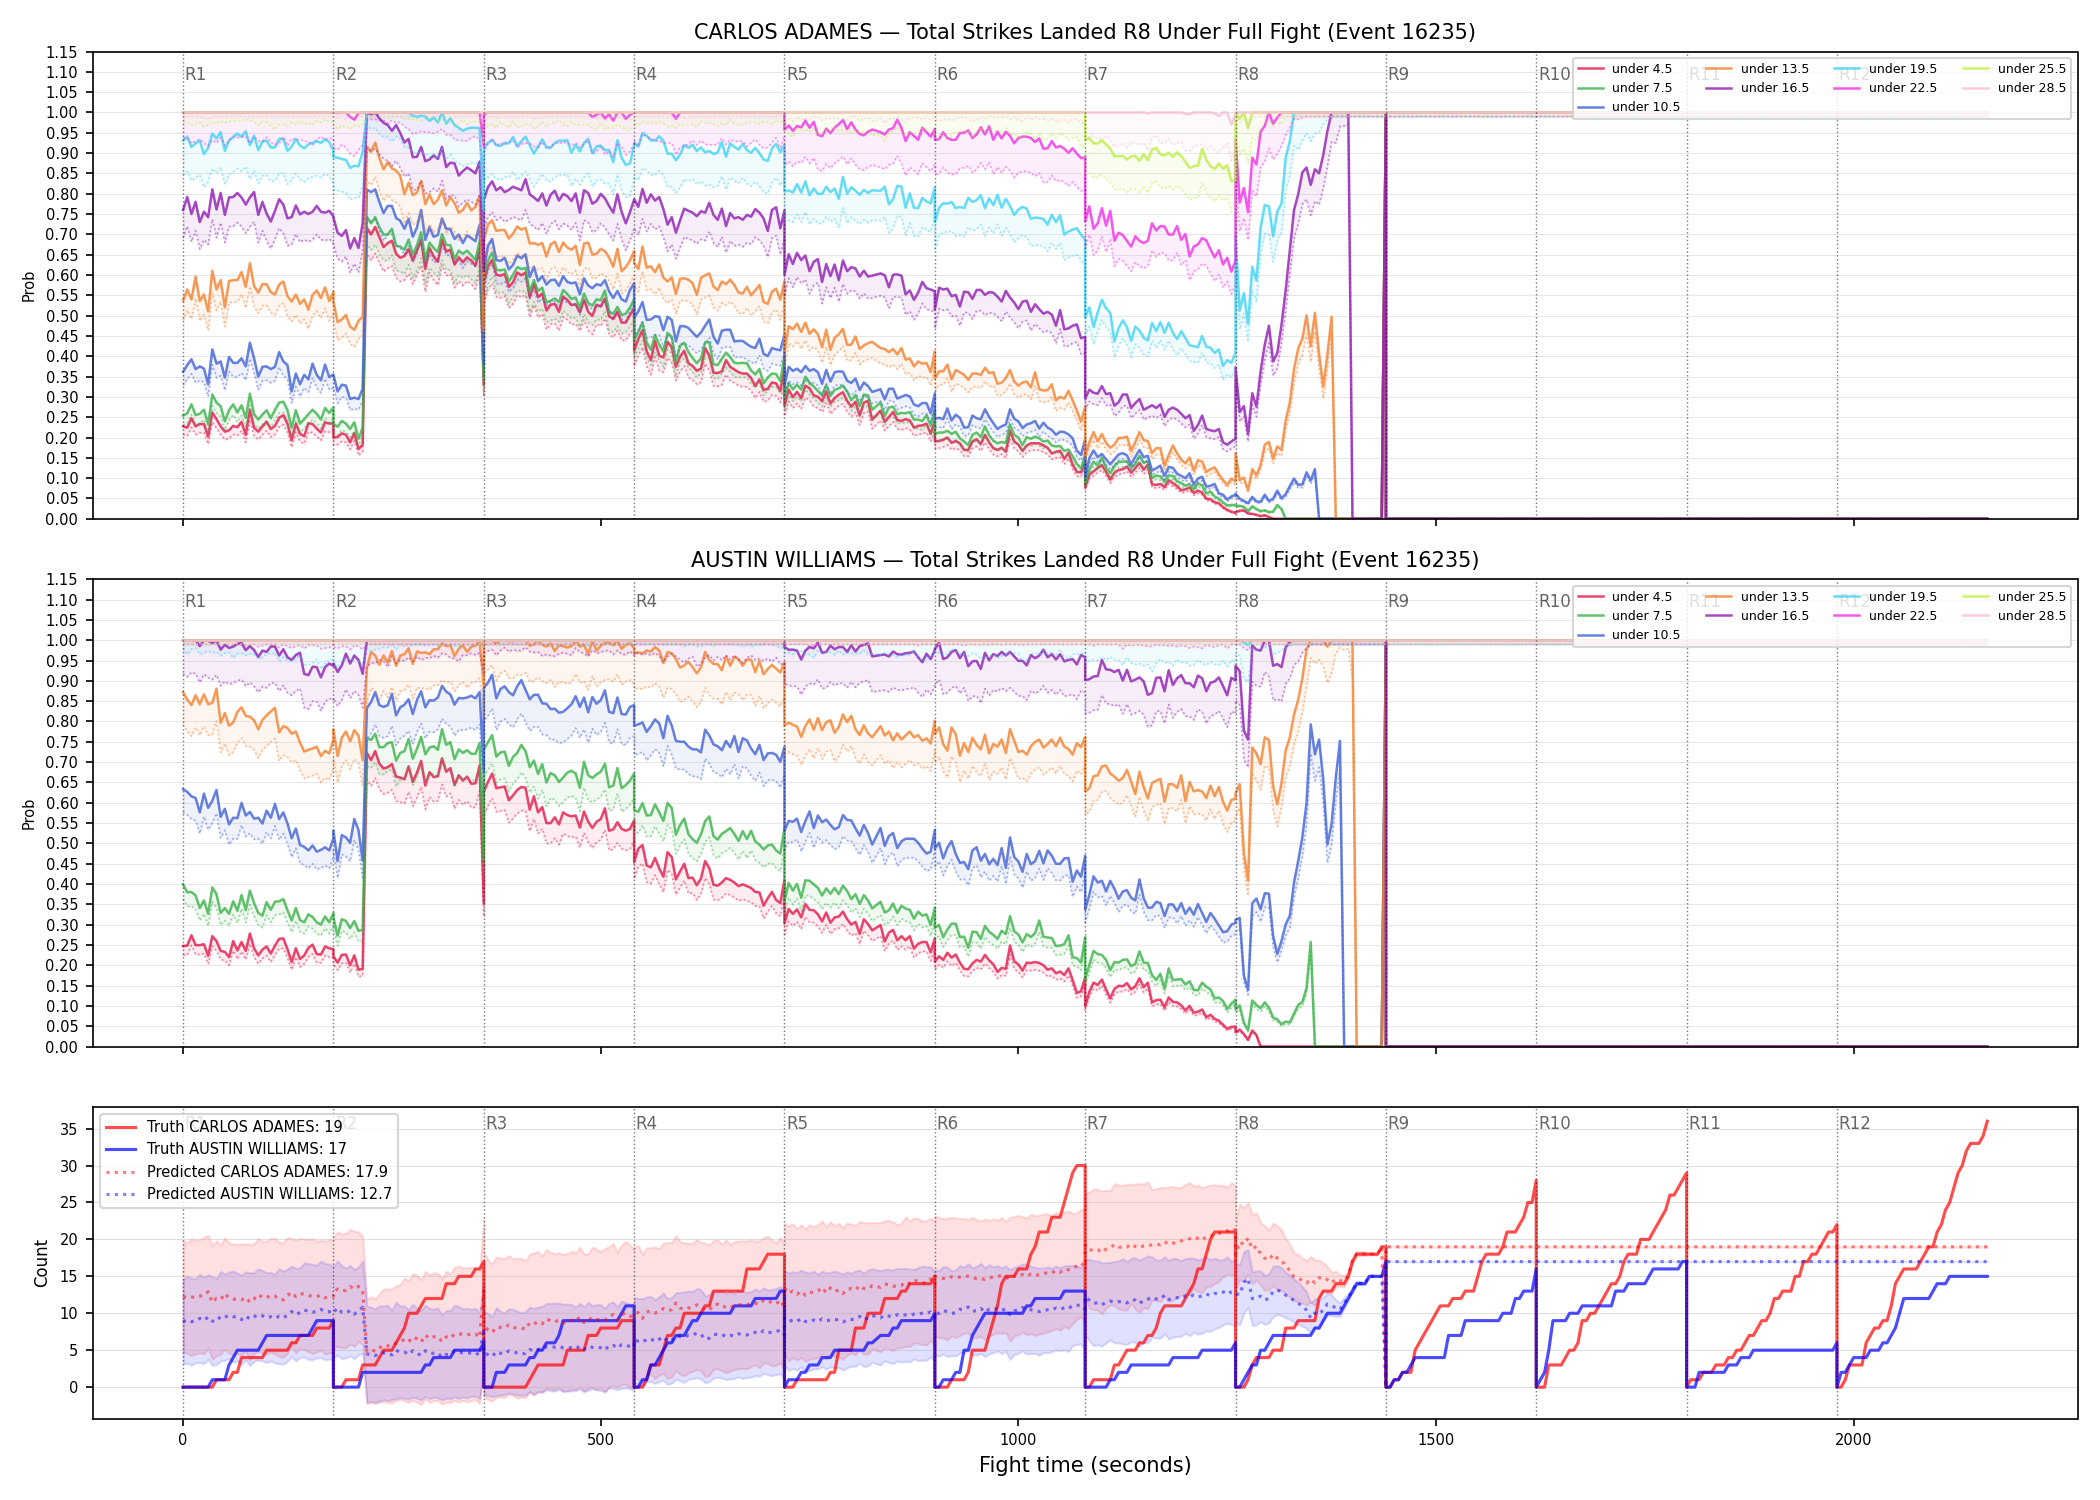
Task: Click the Austin Williams chart title
Action: coord(1085,560)
